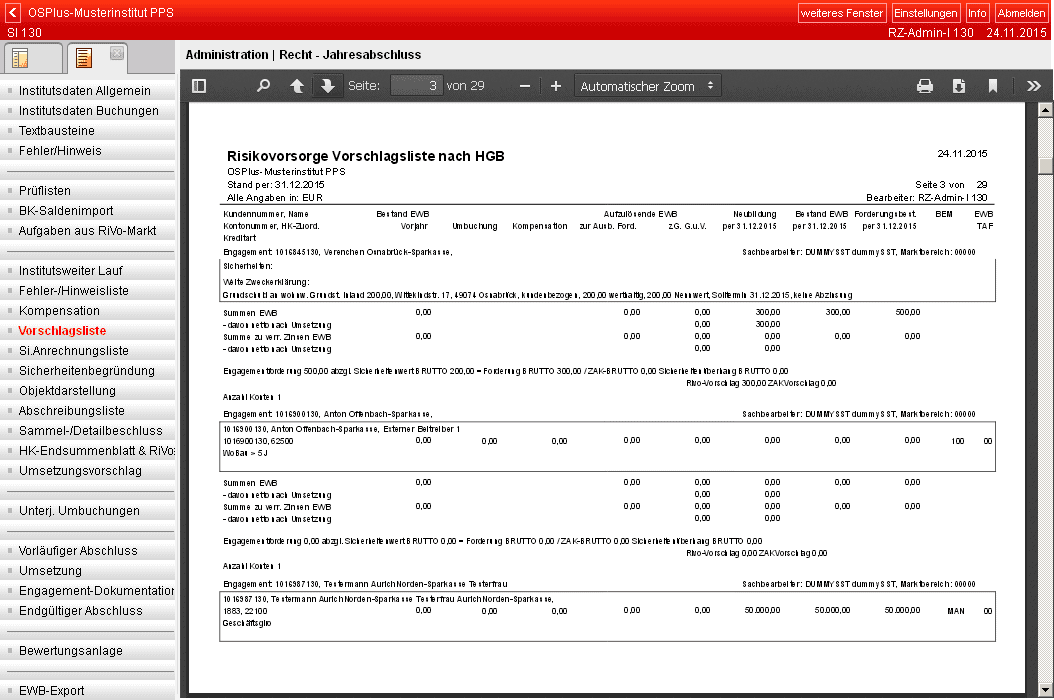
Task: Click the Info button
Action: coord(977,13)
